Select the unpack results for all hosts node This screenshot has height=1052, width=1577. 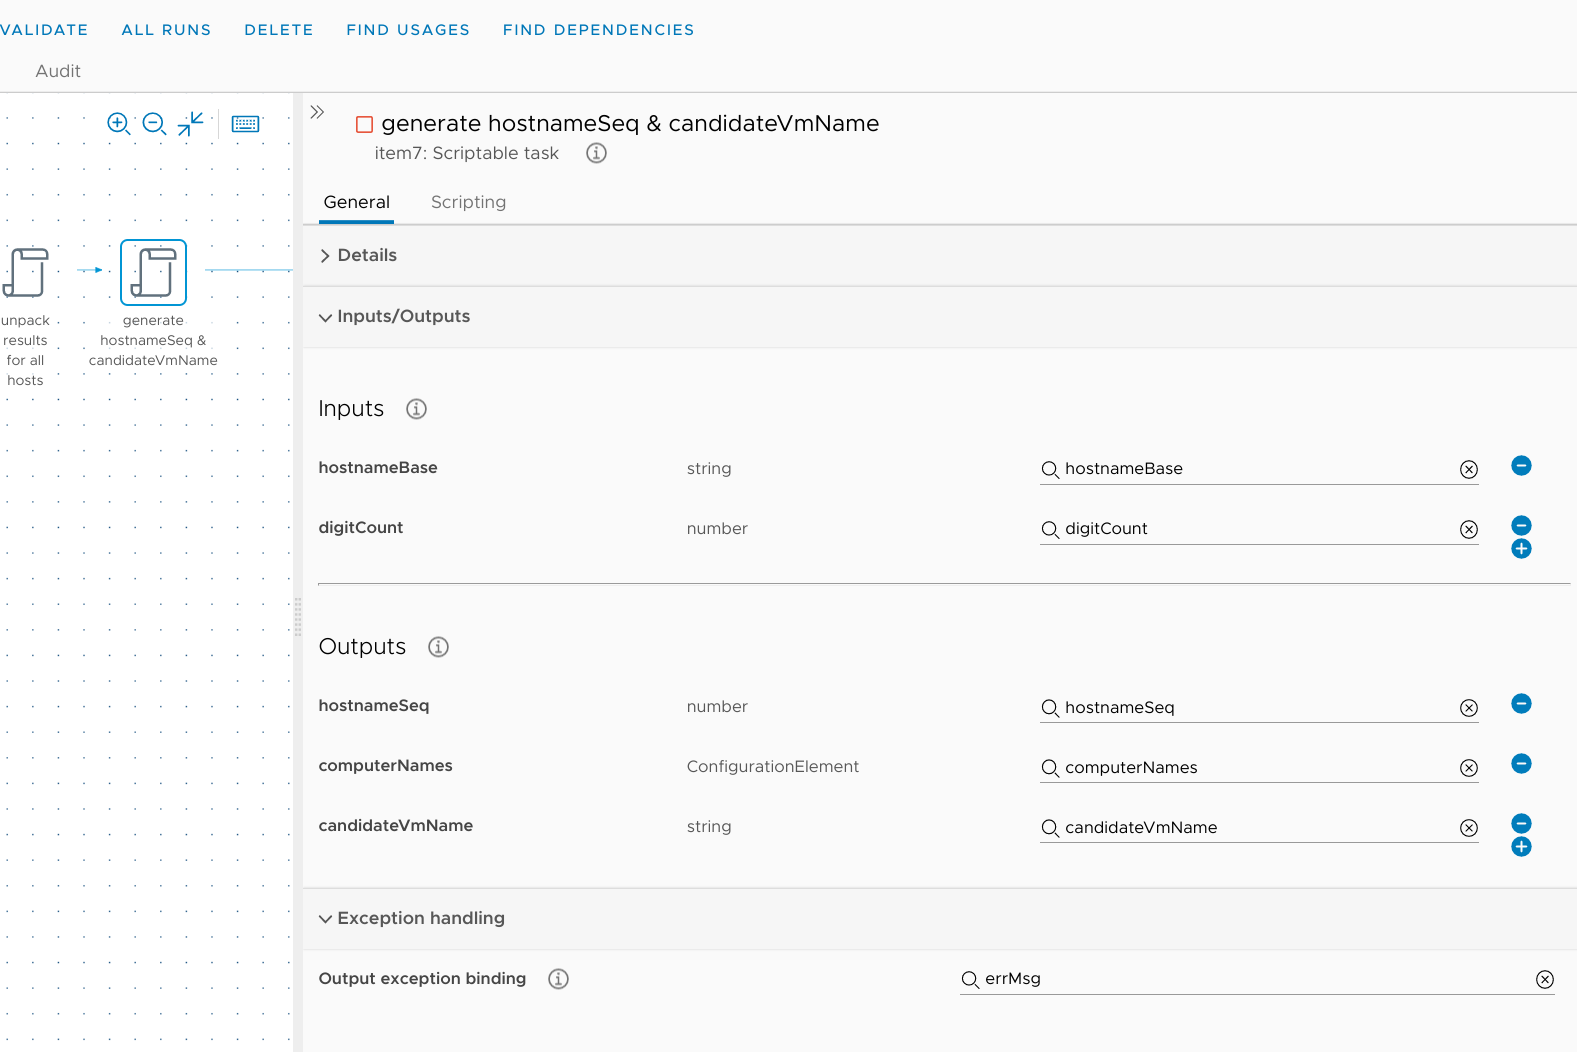[26, 273]
